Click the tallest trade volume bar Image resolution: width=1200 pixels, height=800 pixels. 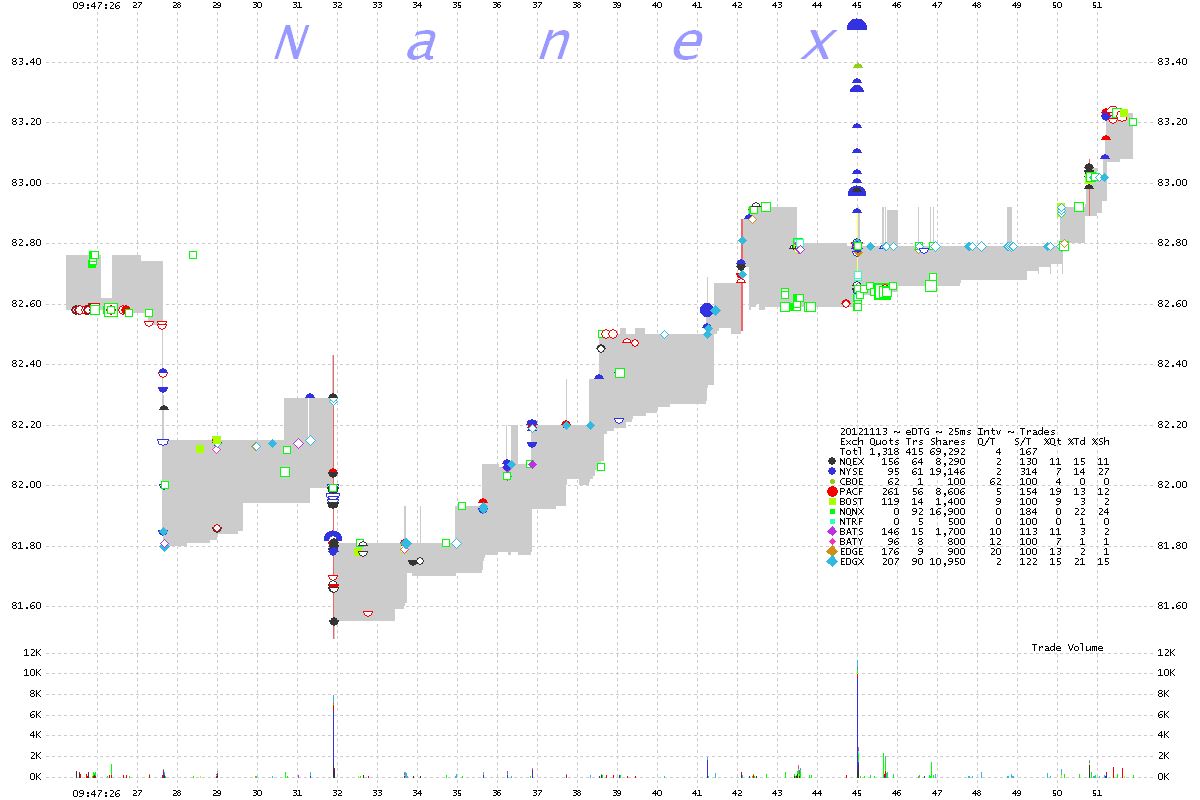pos(857,718)
